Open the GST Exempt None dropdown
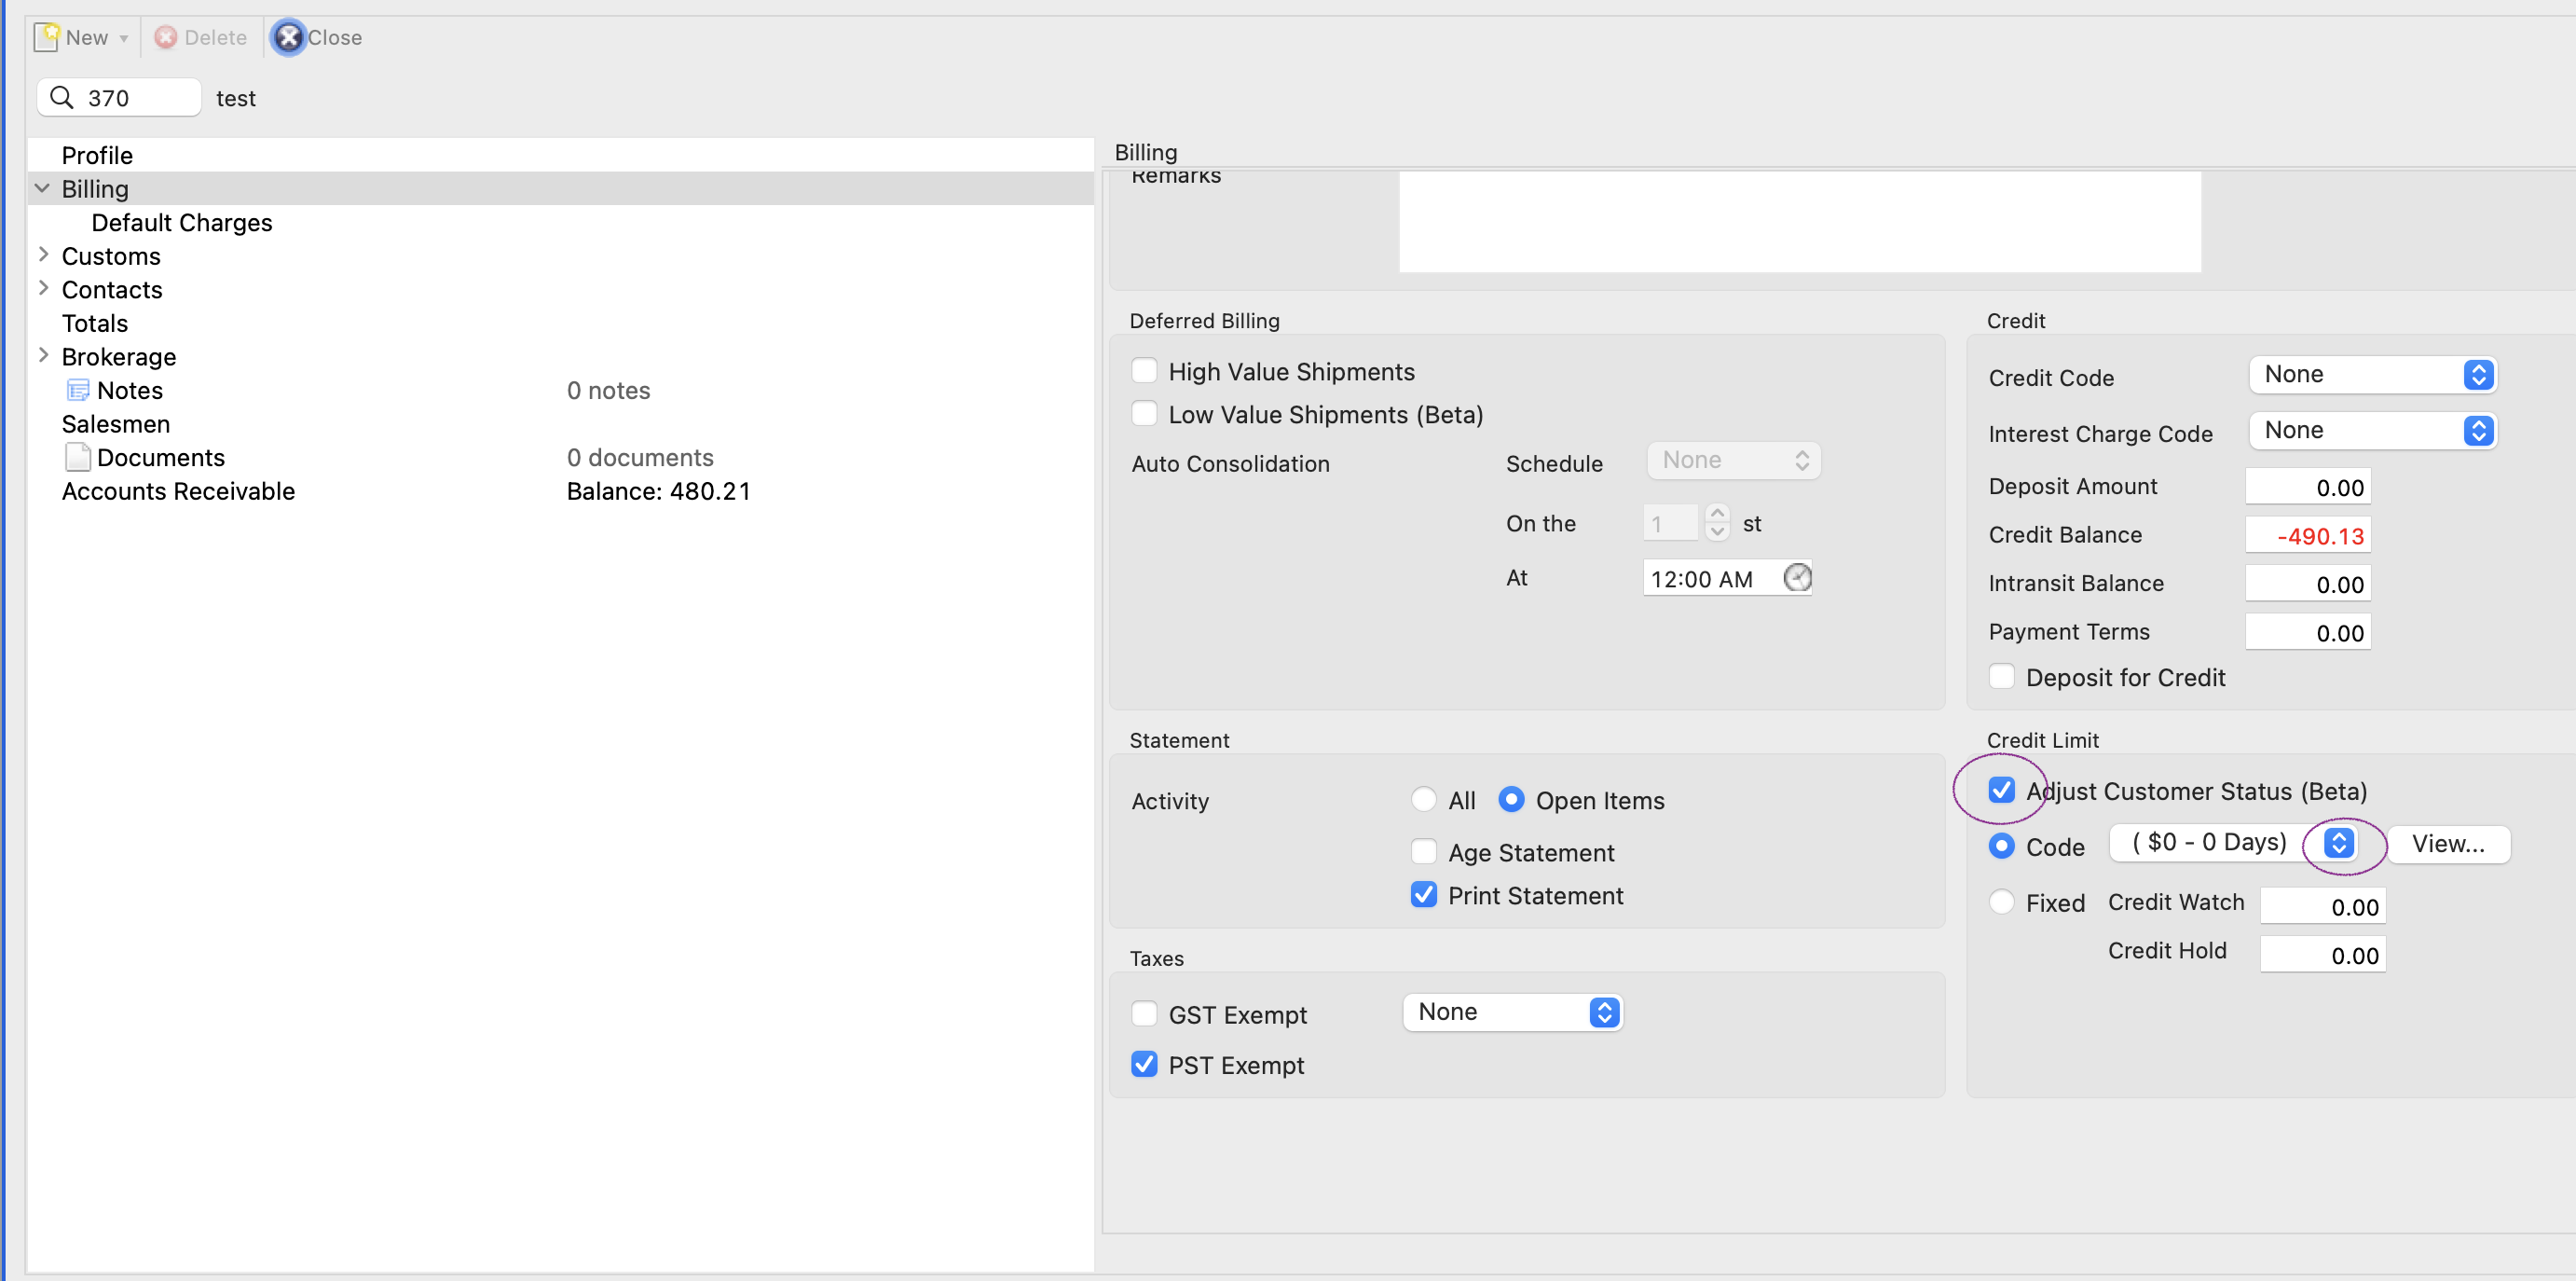Screen dimensions: 2576x1281 [x=1512, y=1013]
